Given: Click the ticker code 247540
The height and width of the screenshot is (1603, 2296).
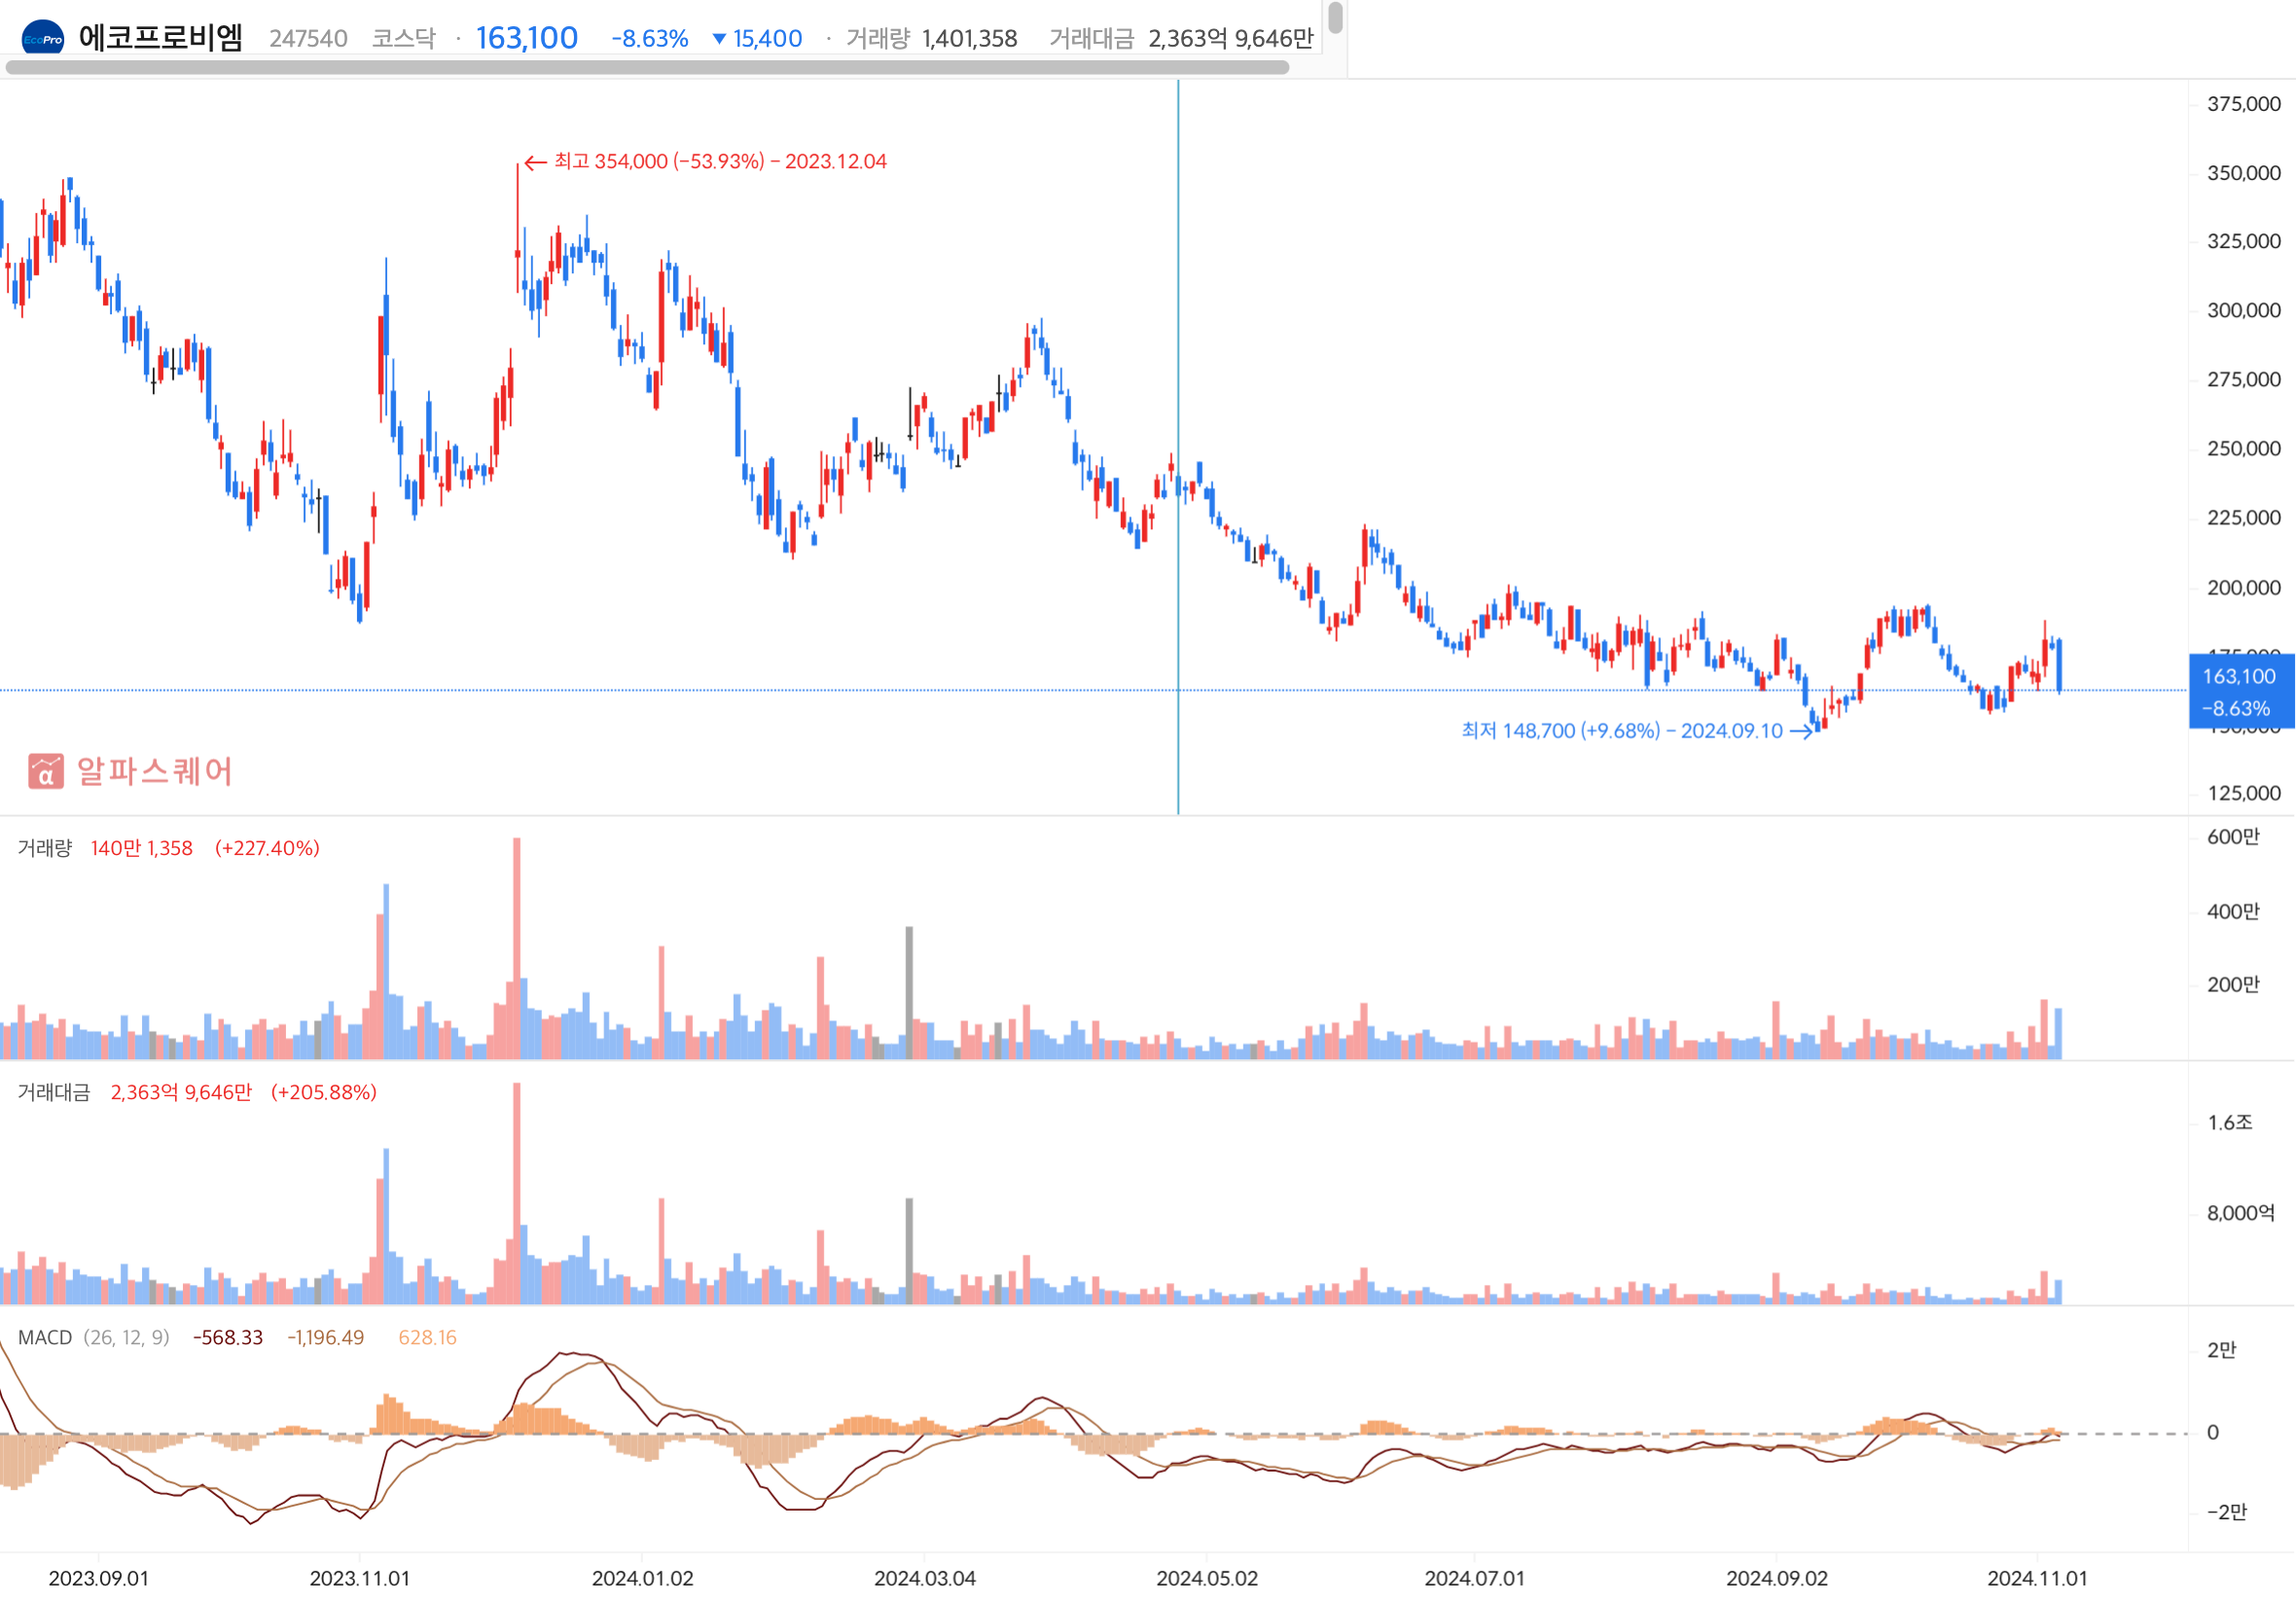Looking at the screenshot, I should (308, 39).
